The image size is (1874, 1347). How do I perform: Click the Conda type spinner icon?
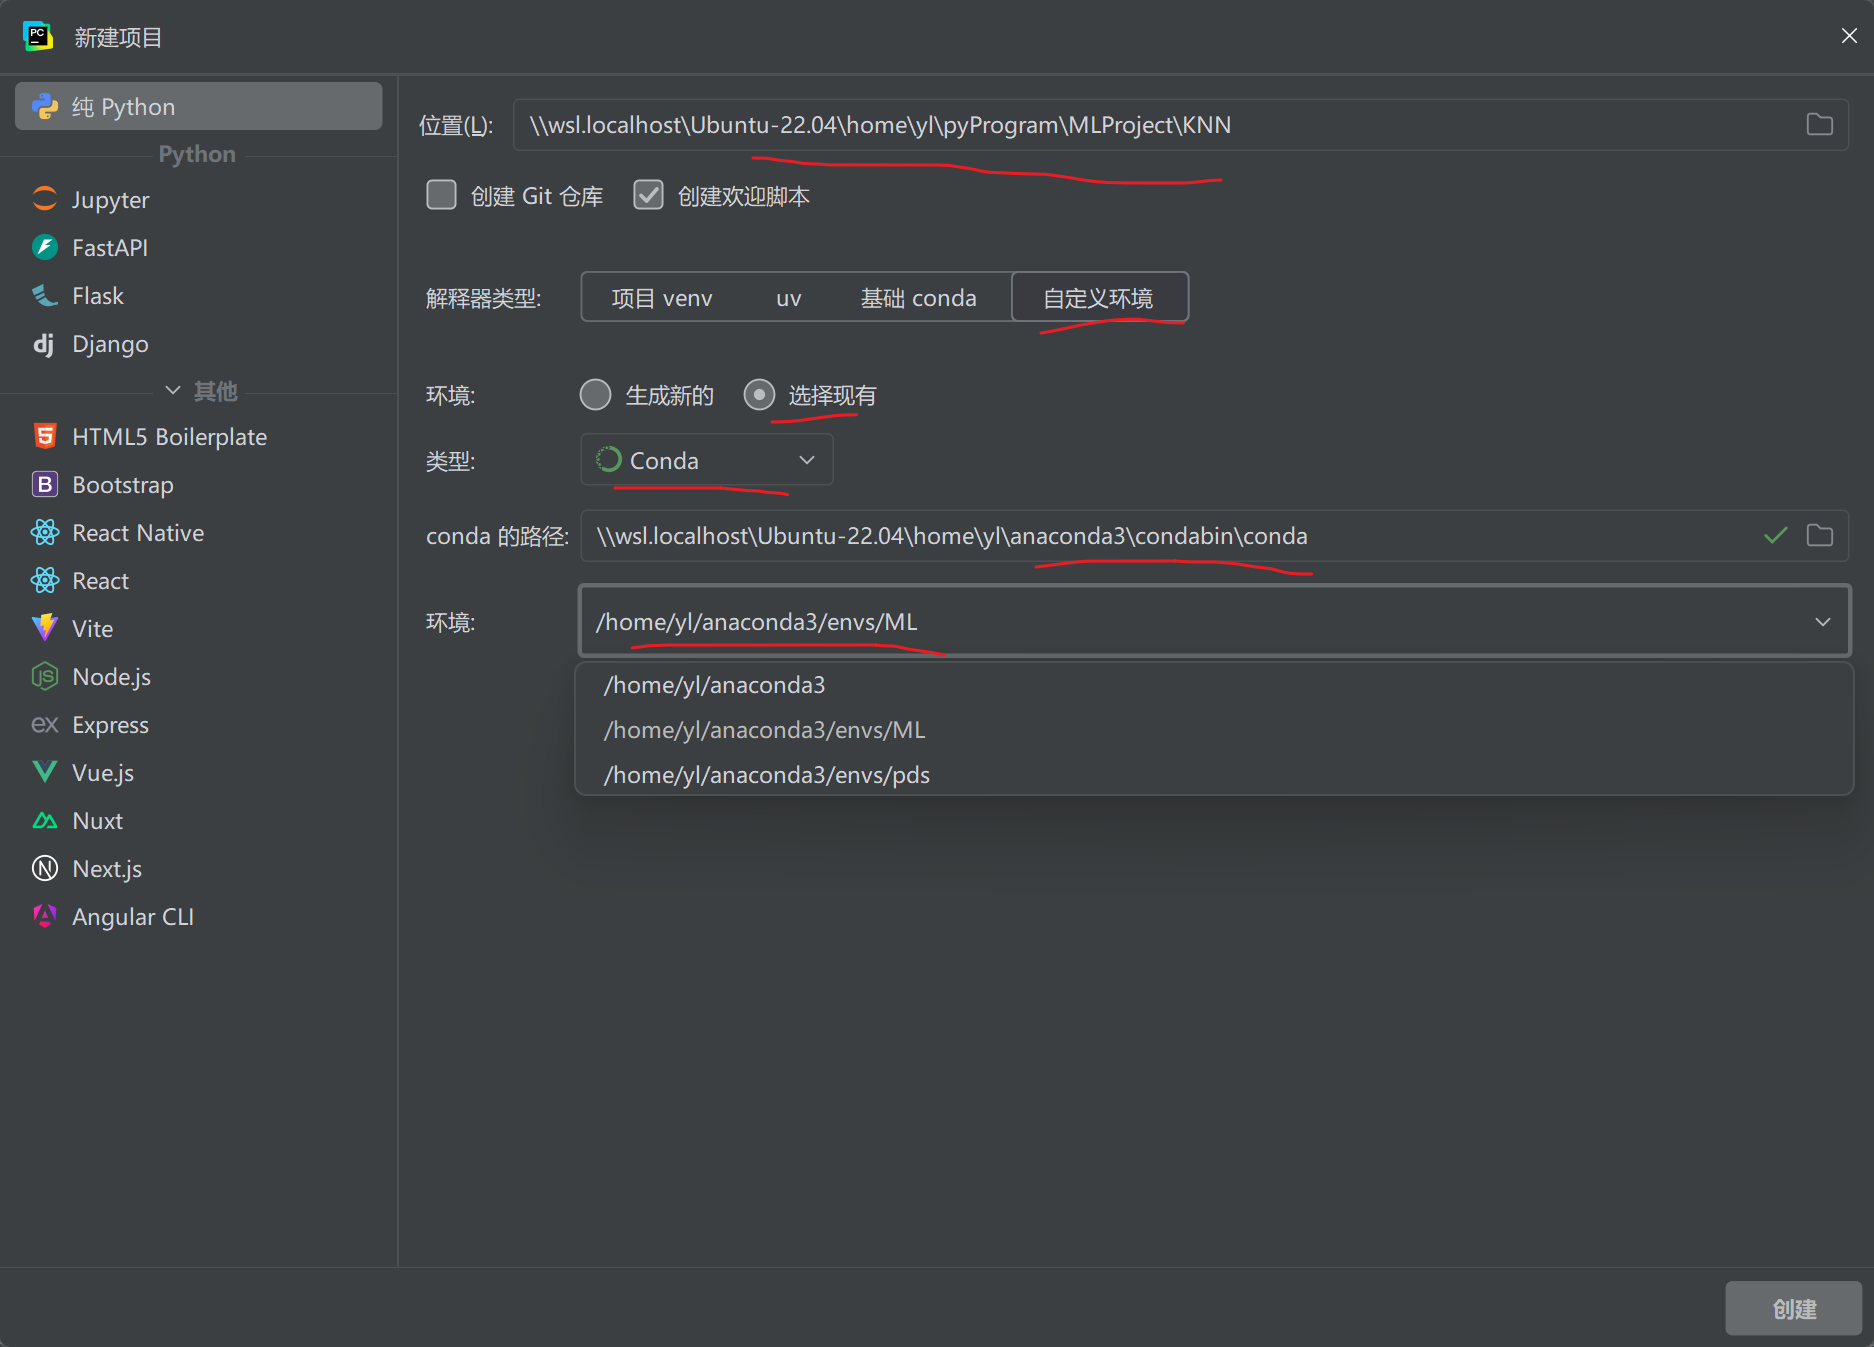point(608,459)
